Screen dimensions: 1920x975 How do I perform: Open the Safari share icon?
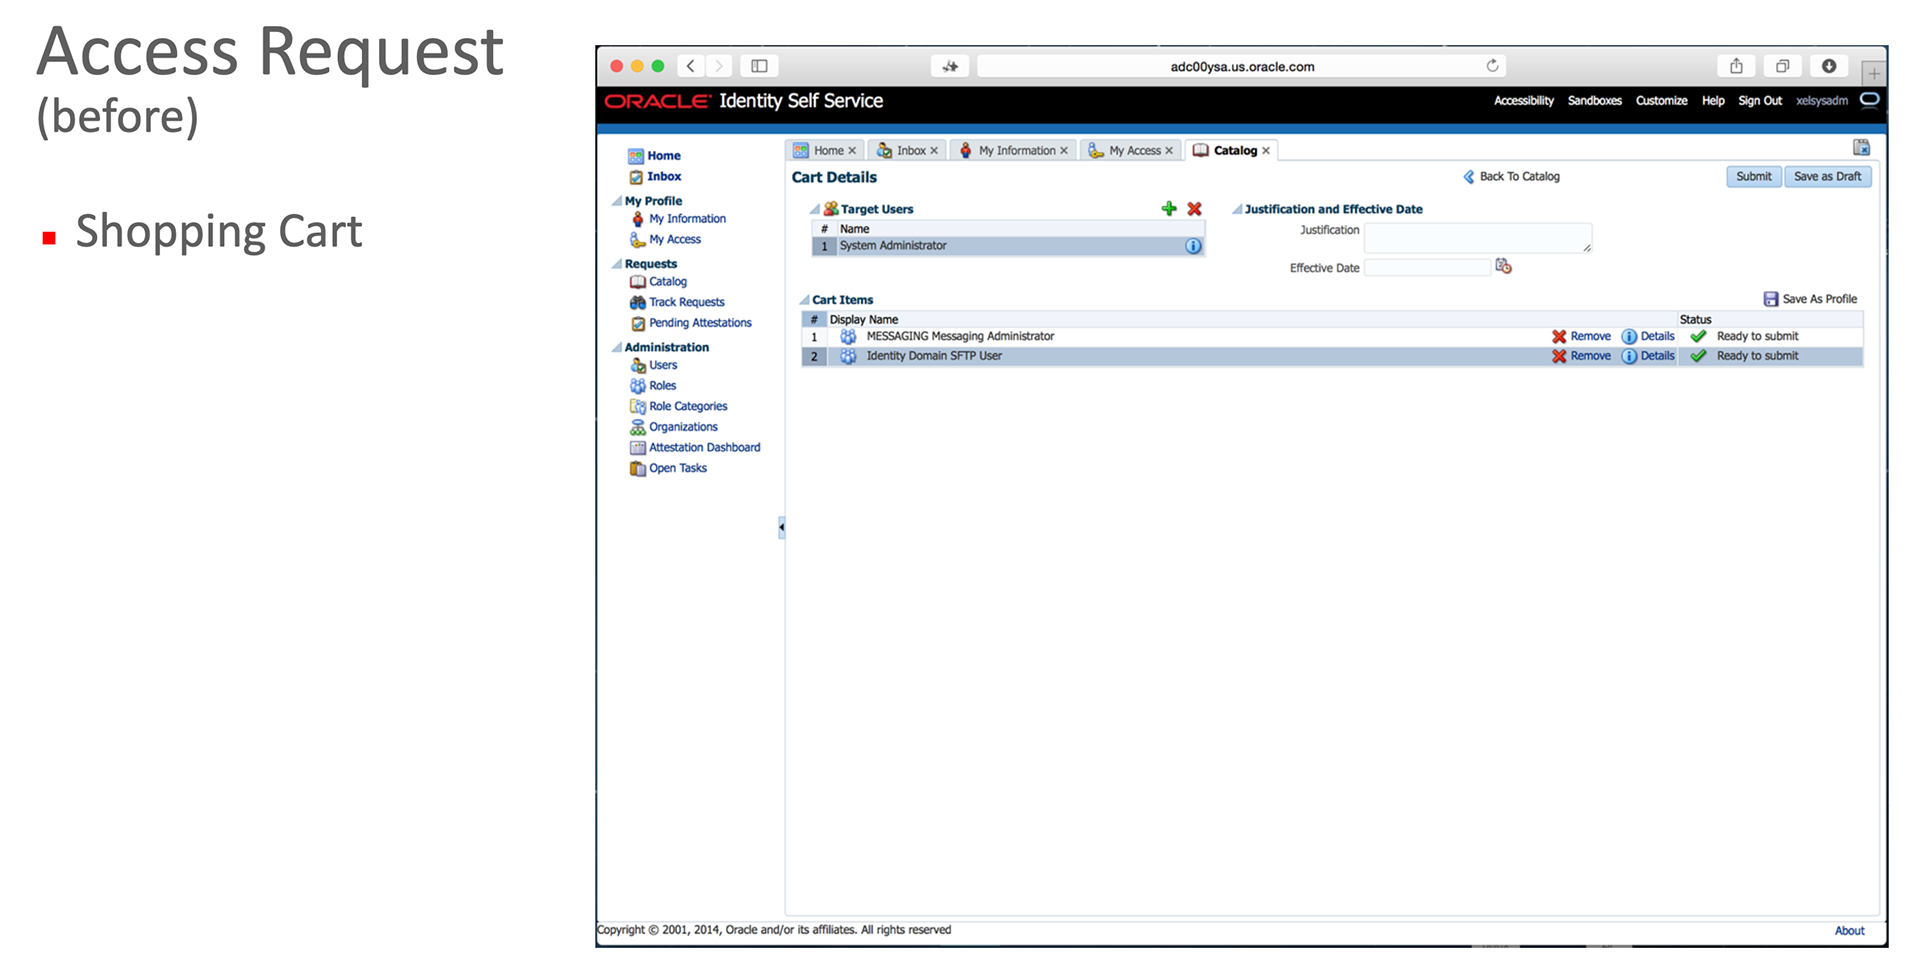(1736, 66)
